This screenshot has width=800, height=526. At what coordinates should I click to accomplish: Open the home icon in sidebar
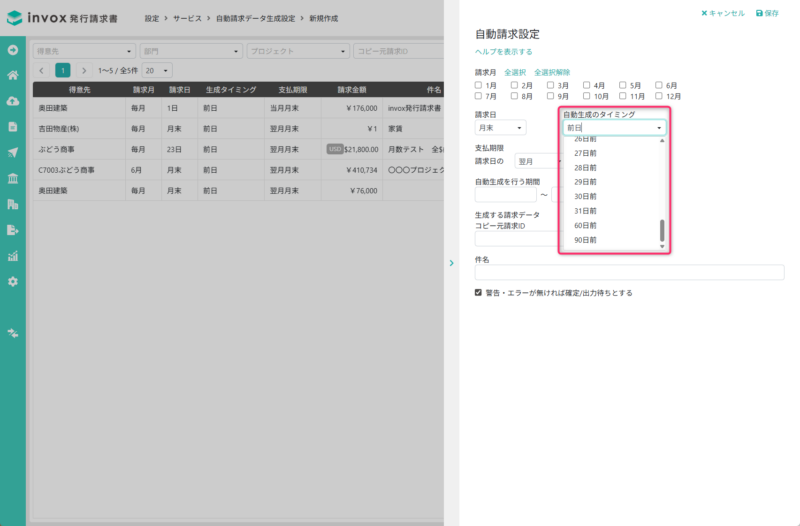click(13, 75)
